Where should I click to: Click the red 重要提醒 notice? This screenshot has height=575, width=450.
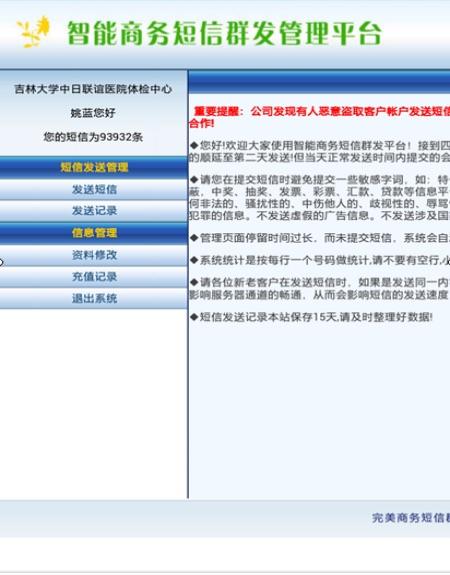pos(319,117)
